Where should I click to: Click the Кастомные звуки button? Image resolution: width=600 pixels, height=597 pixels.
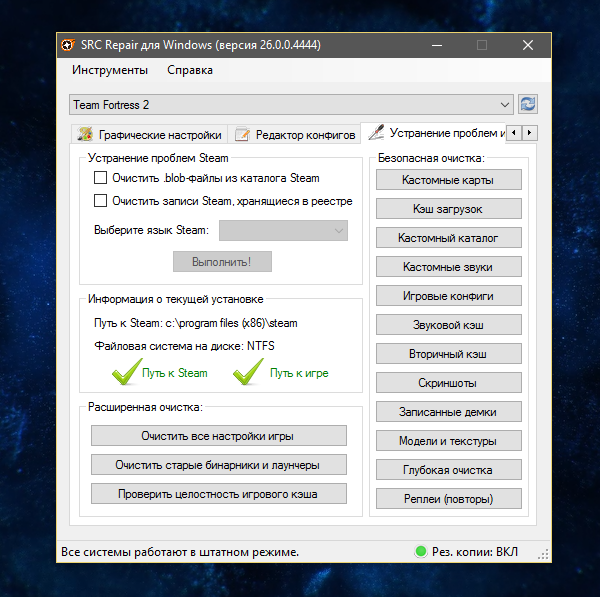coord(448,267)
